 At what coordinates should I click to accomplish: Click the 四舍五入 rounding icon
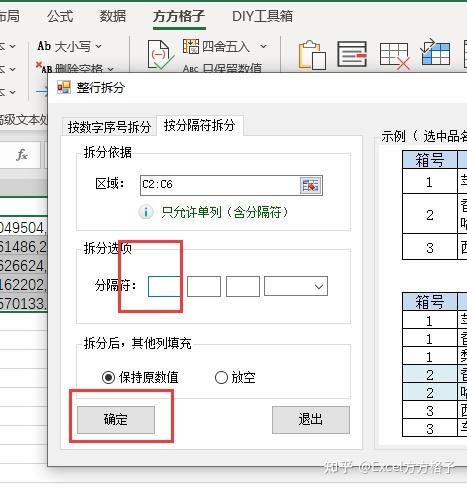[x=191, y=46]
